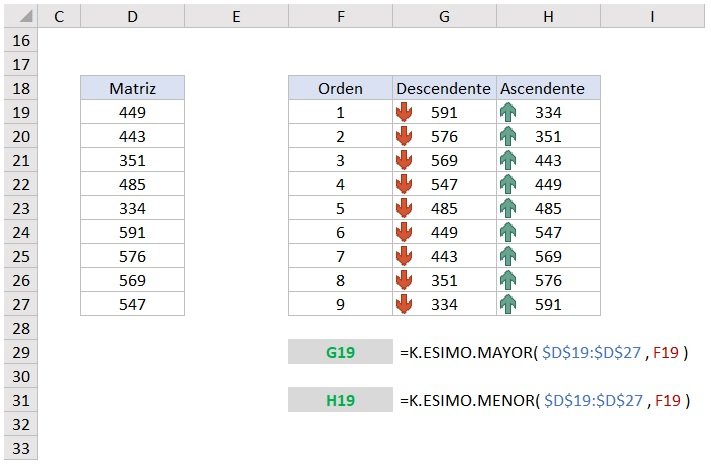
Task: Select row 22 header
Action: tap(21, 184)
